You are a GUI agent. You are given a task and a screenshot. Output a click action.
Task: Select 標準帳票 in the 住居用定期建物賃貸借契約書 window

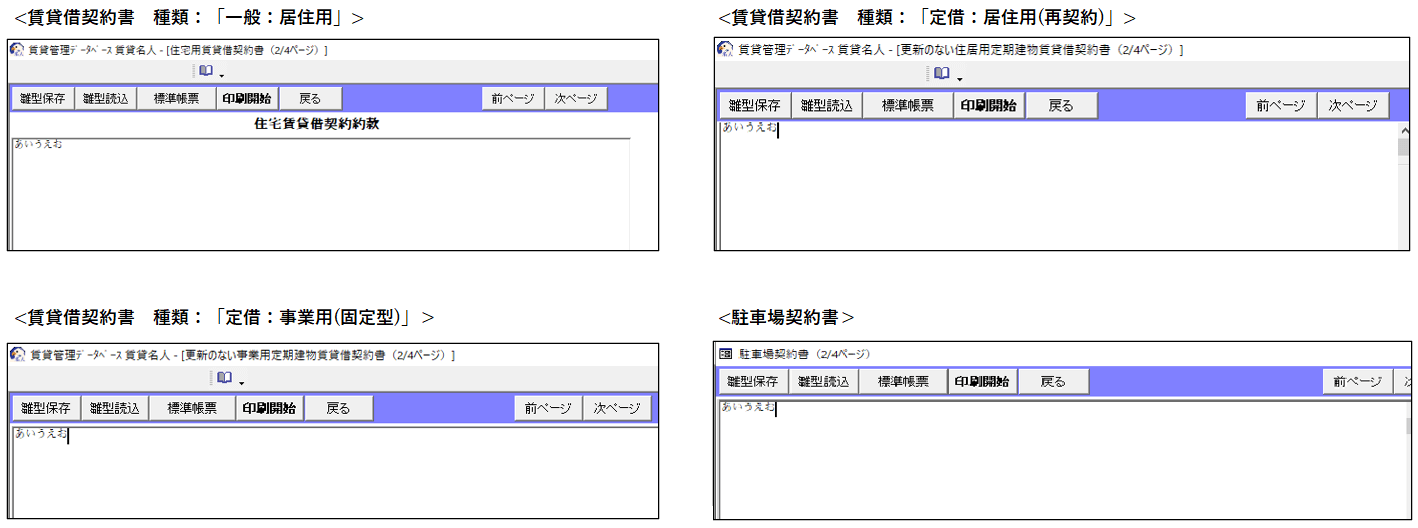coord(907,106)
